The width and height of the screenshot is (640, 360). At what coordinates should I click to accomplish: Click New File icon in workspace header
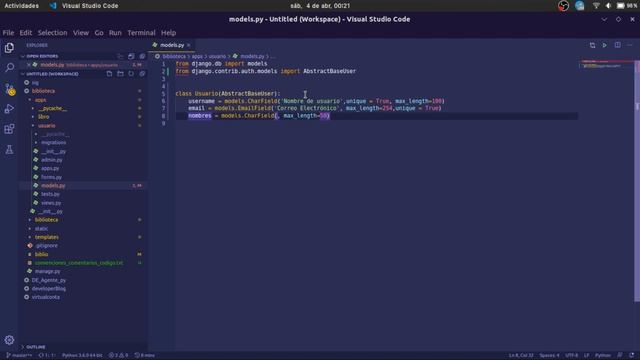pyautogui.click(x=109, y=74)
